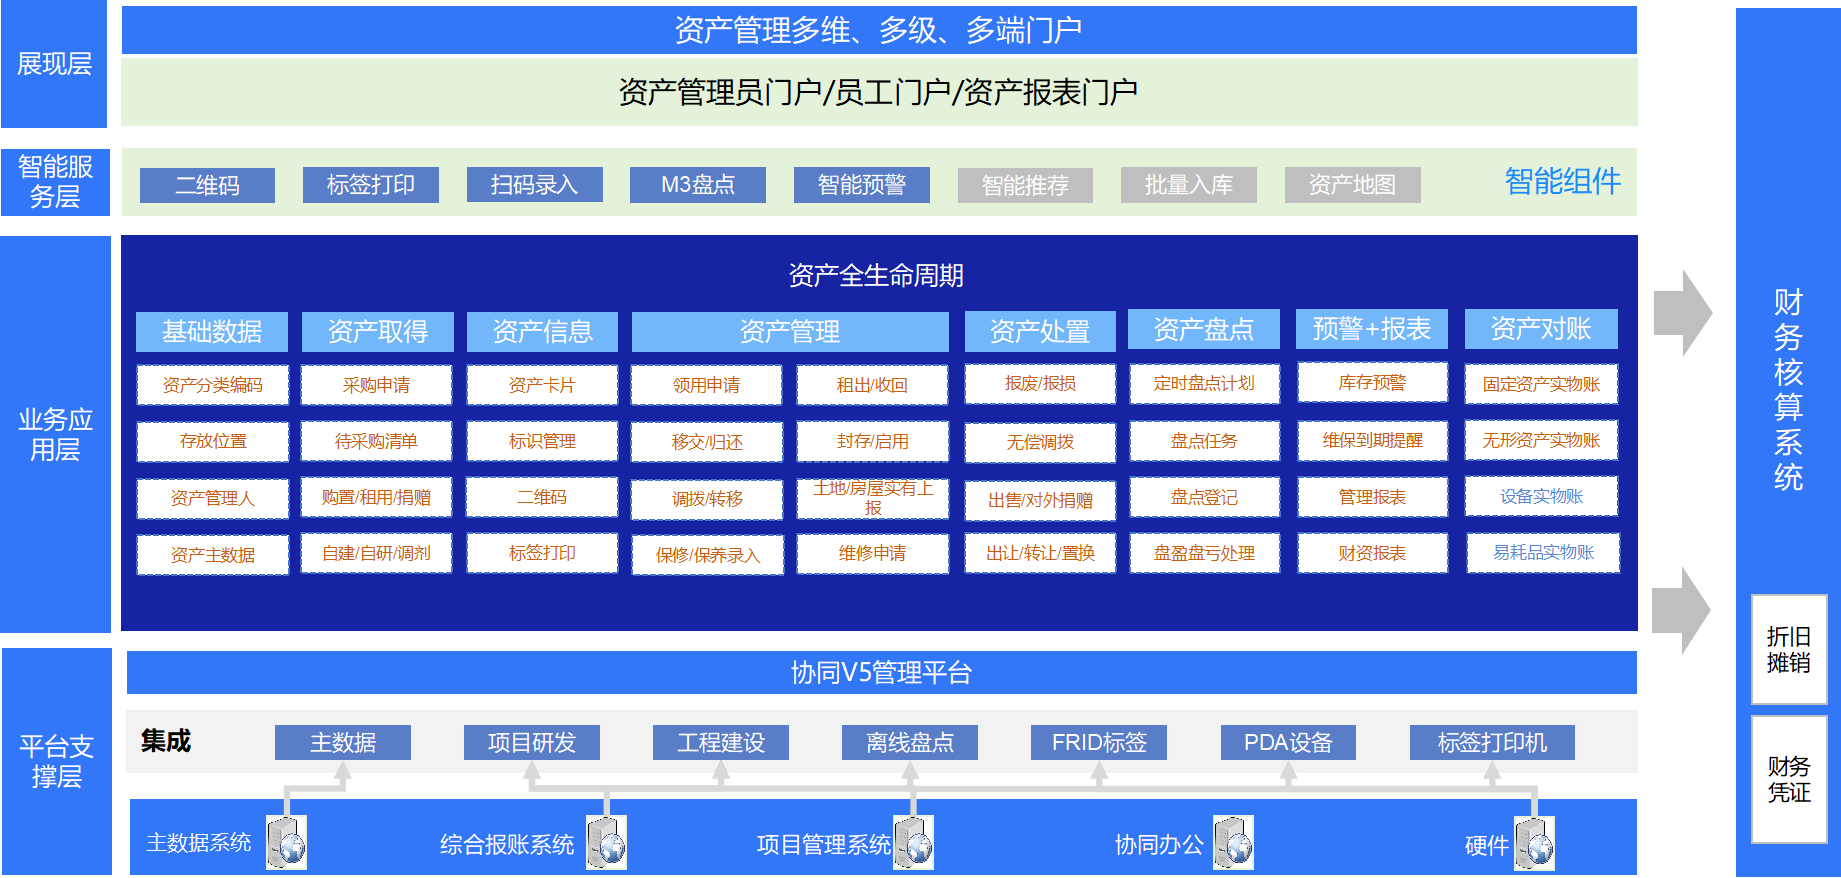Click the 定时盘点计划 box

(x=1204, y=383)
